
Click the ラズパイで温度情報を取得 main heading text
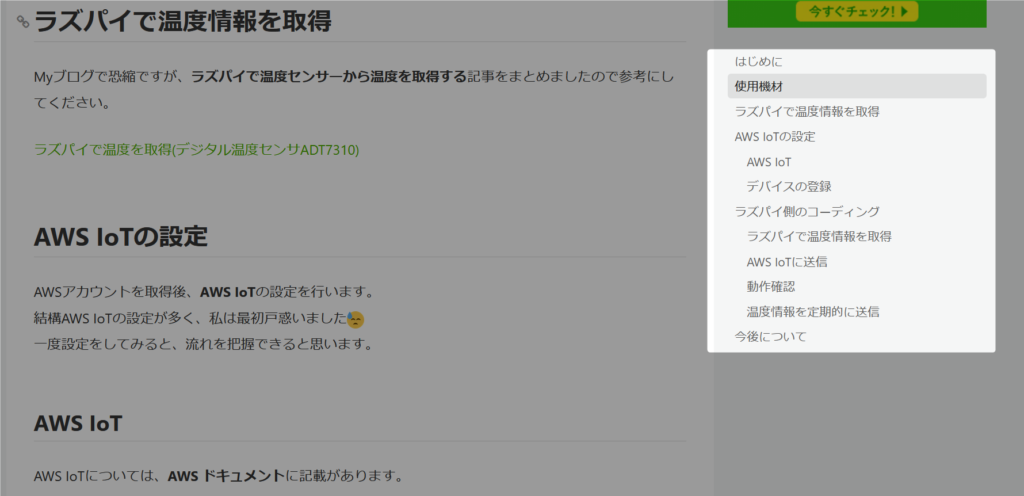point(183,22)
